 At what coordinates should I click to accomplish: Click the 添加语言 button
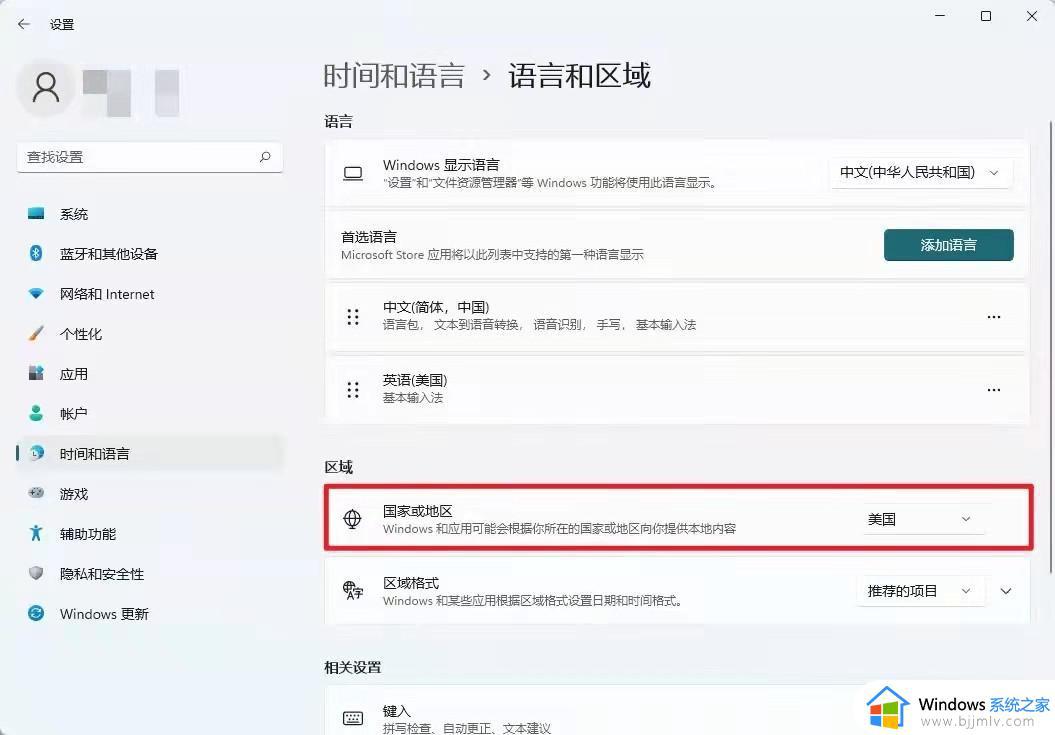coord(949,245)
